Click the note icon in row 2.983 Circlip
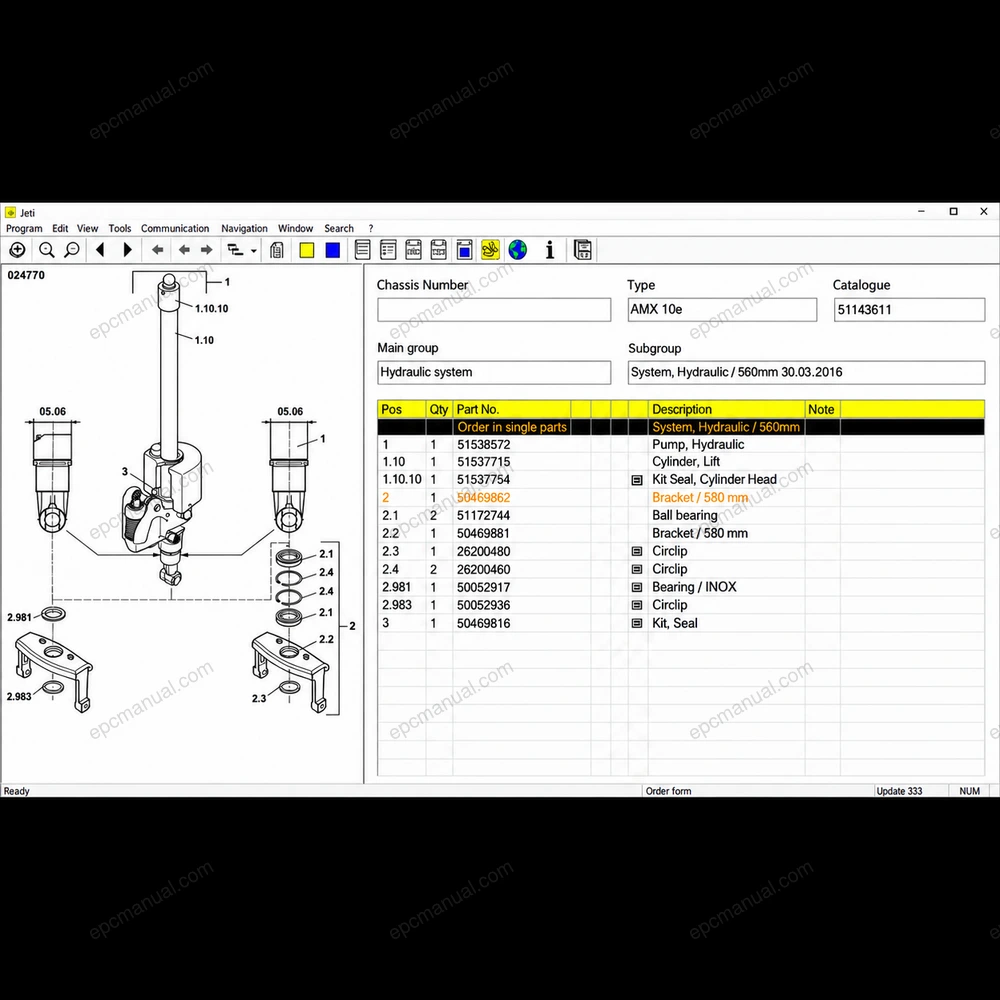Screen dimensions: 1000x1000 coord(636,605)
